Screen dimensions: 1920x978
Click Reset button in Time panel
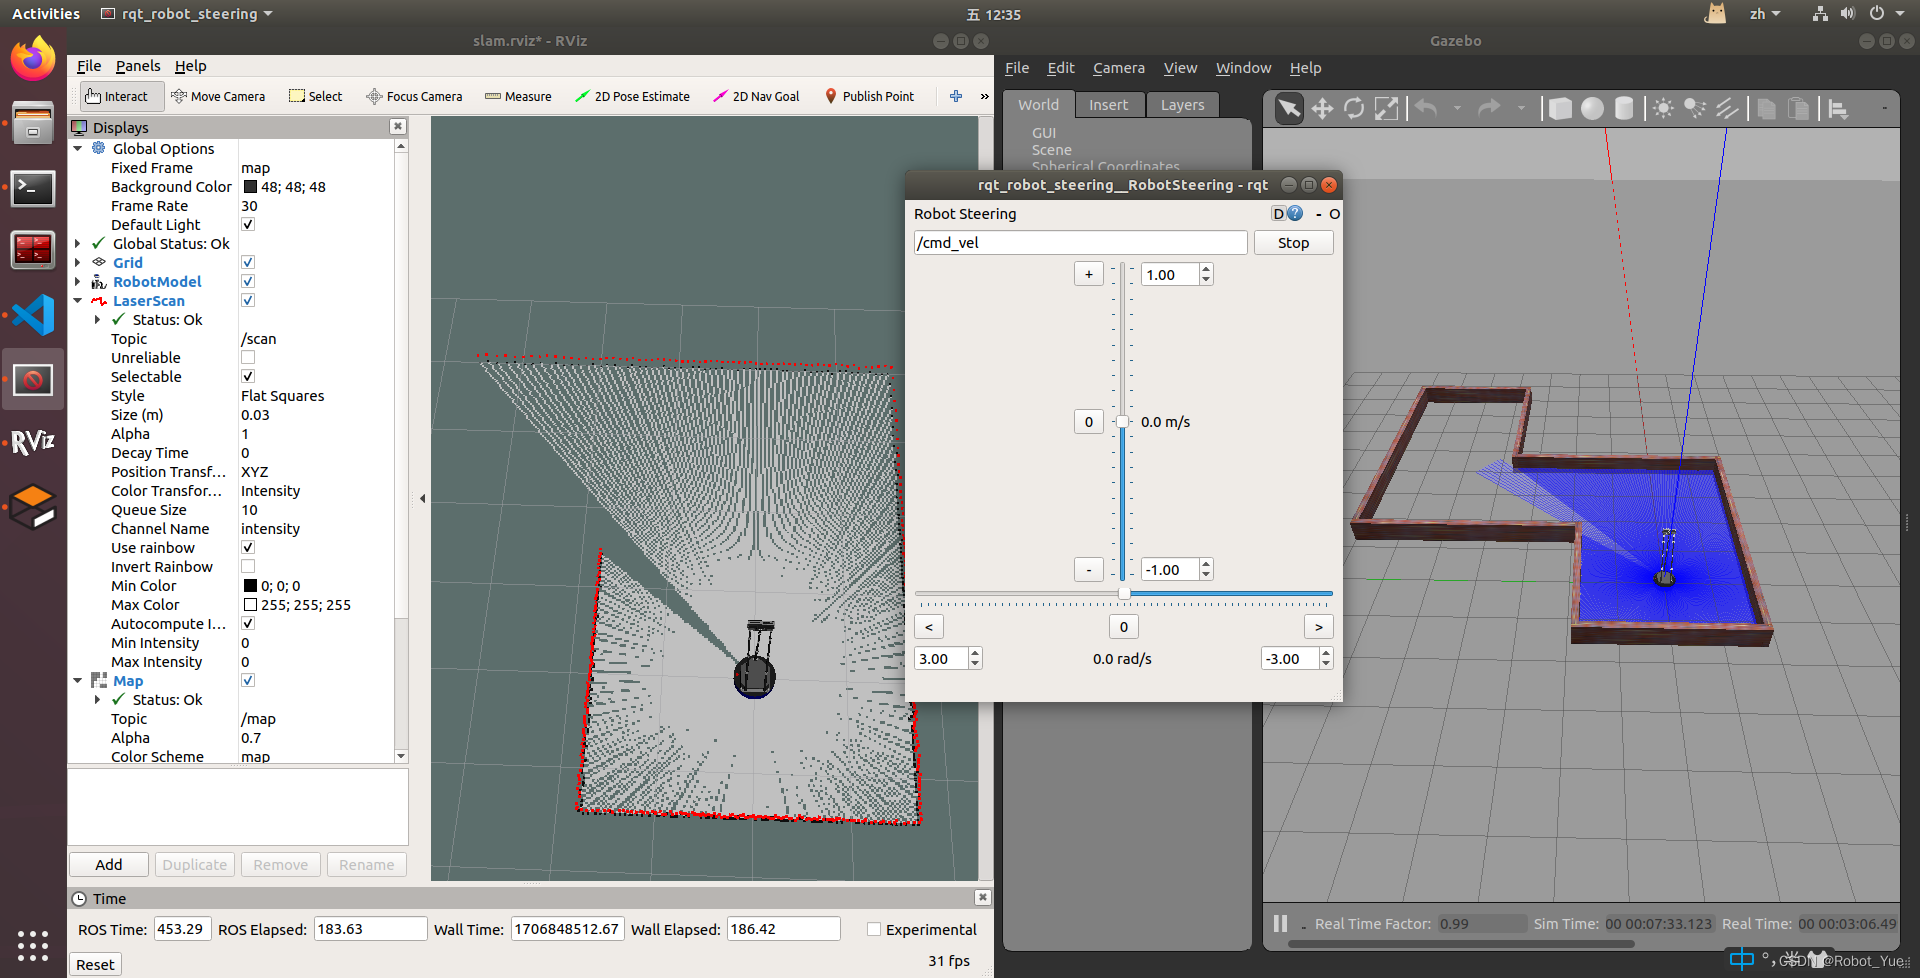click(95, 964)
